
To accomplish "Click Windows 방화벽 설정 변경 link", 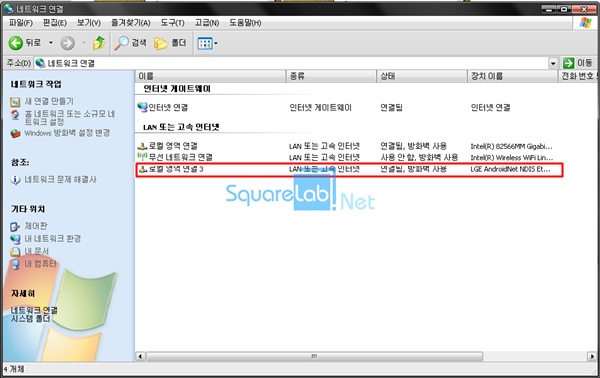I will point(67,133).
